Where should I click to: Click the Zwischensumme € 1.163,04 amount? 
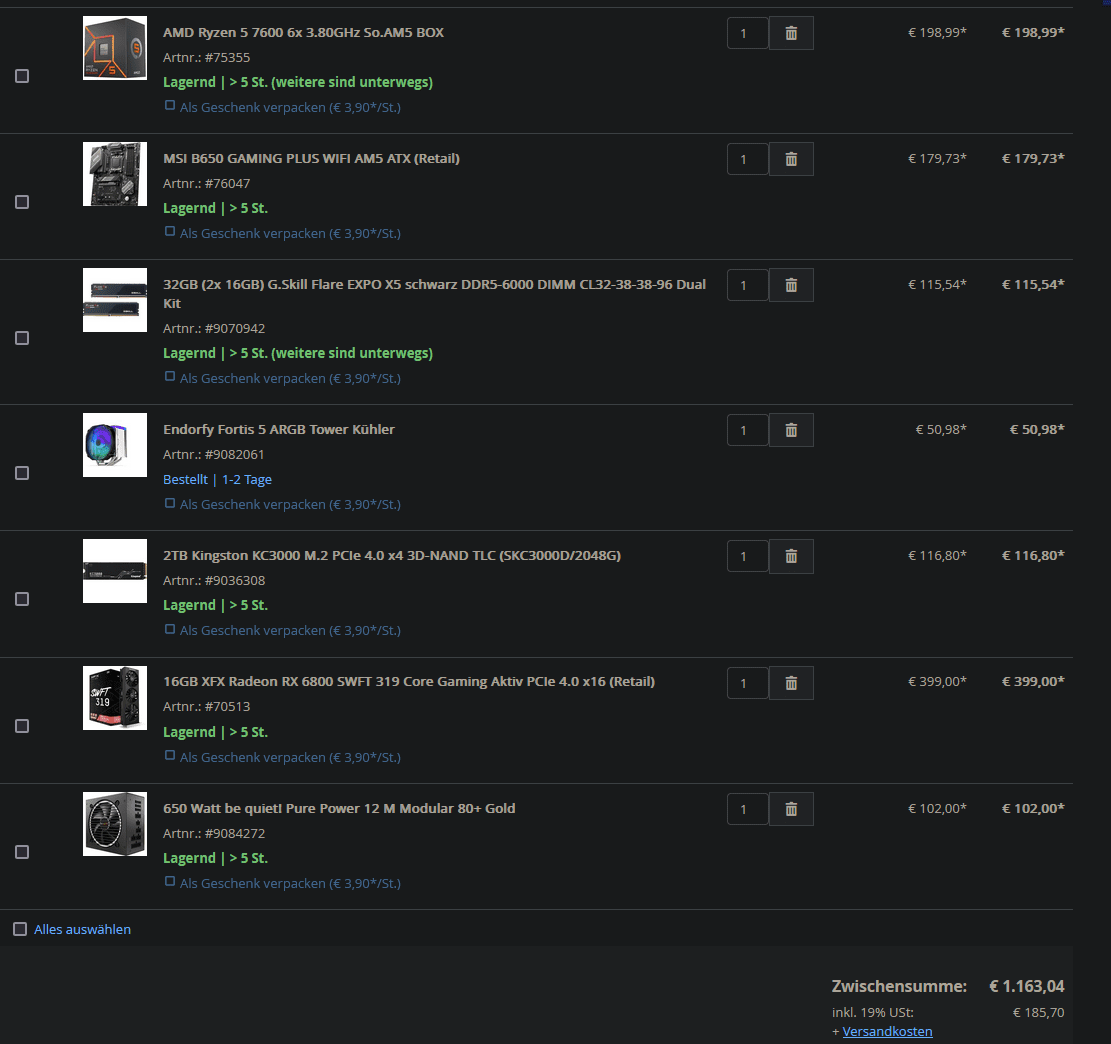pyautogui.click(x=1027, y=987)
